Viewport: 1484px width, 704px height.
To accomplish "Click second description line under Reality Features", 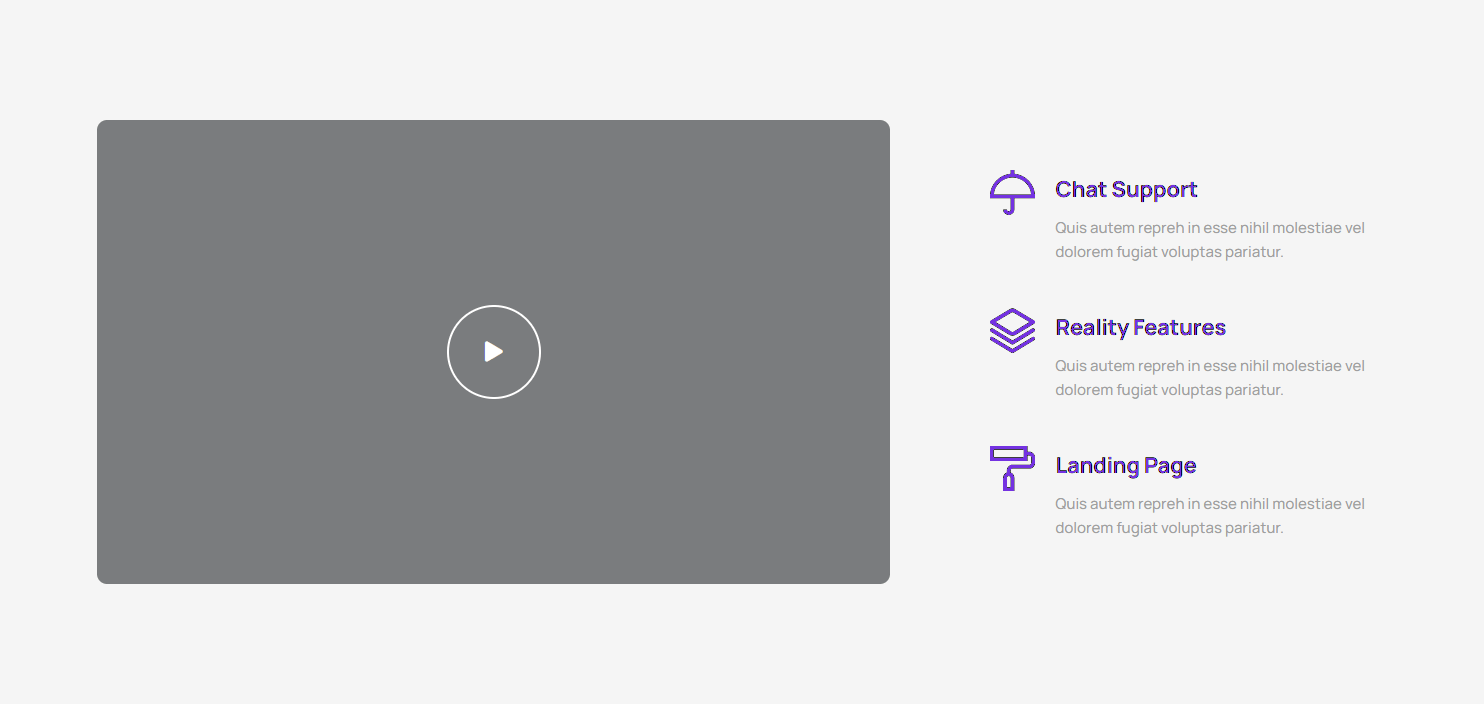I will (1168, 390).
